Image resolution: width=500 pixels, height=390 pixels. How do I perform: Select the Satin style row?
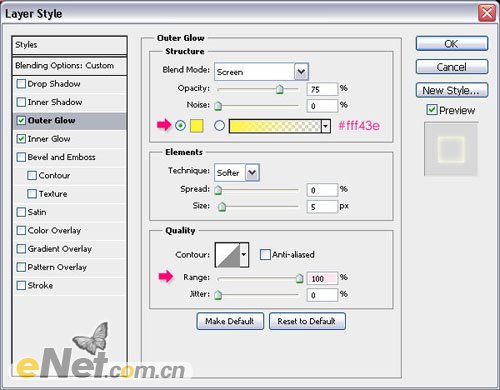69,212
